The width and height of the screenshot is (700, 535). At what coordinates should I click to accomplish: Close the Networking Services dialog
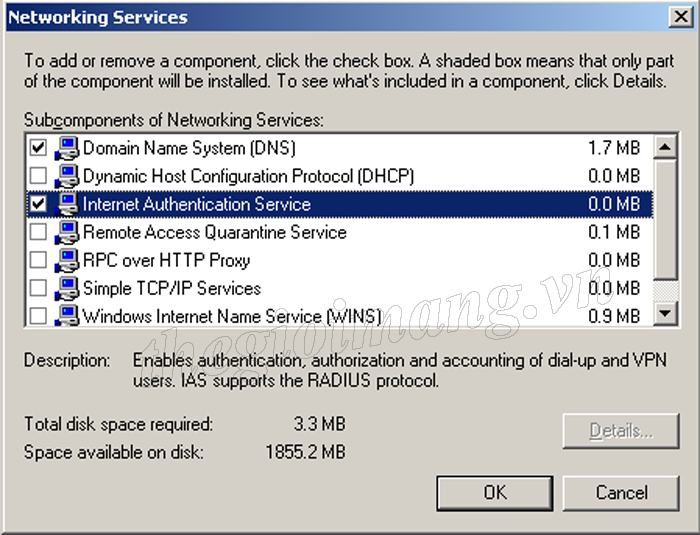679,17
